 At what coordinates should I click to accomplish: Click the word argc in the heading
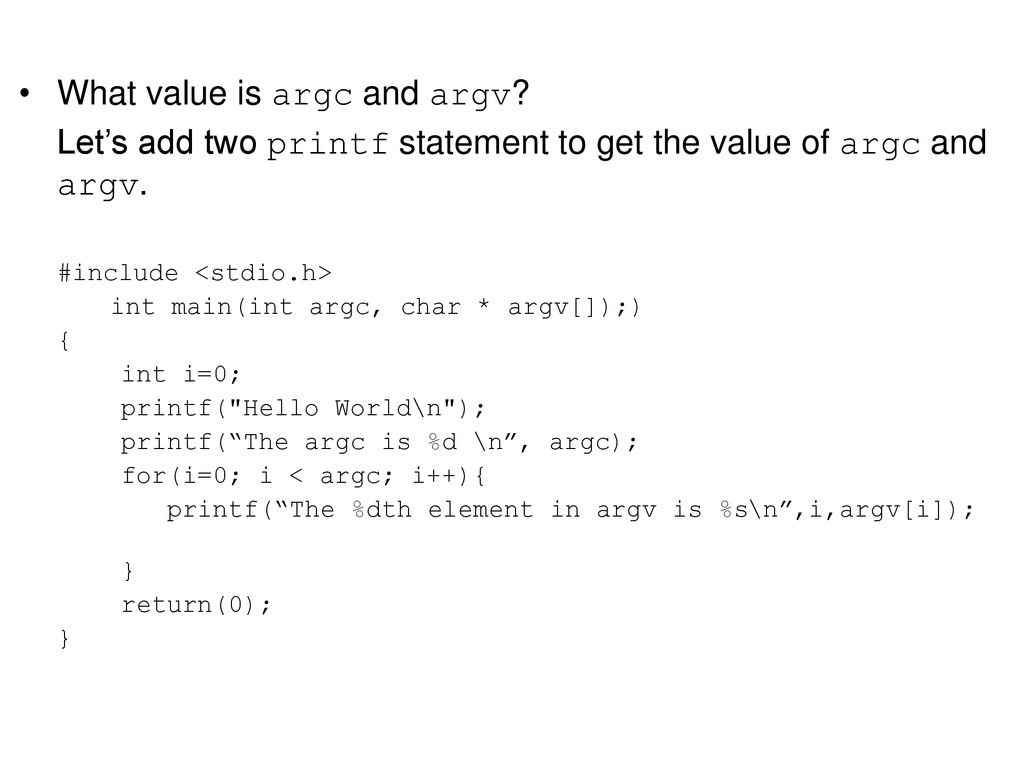(312, 95)
